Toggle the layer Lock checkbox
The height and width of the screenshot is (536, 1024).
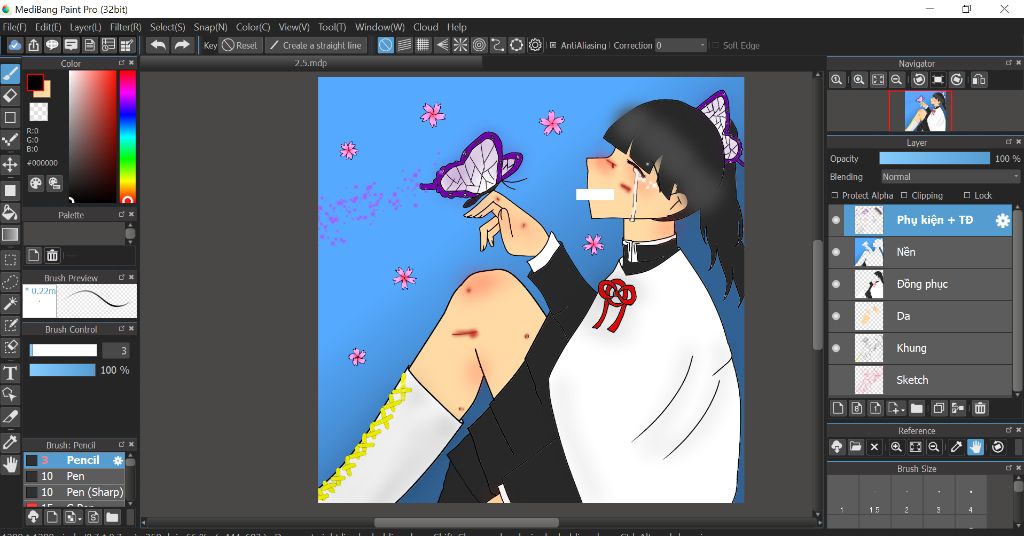[967, 195]
